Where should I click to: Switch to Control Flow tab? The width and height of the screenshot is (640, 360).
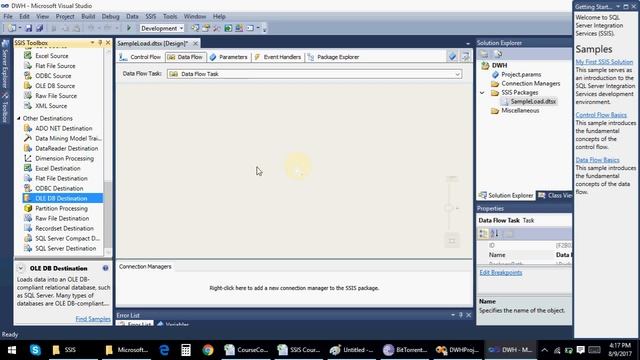click(140, 57)
